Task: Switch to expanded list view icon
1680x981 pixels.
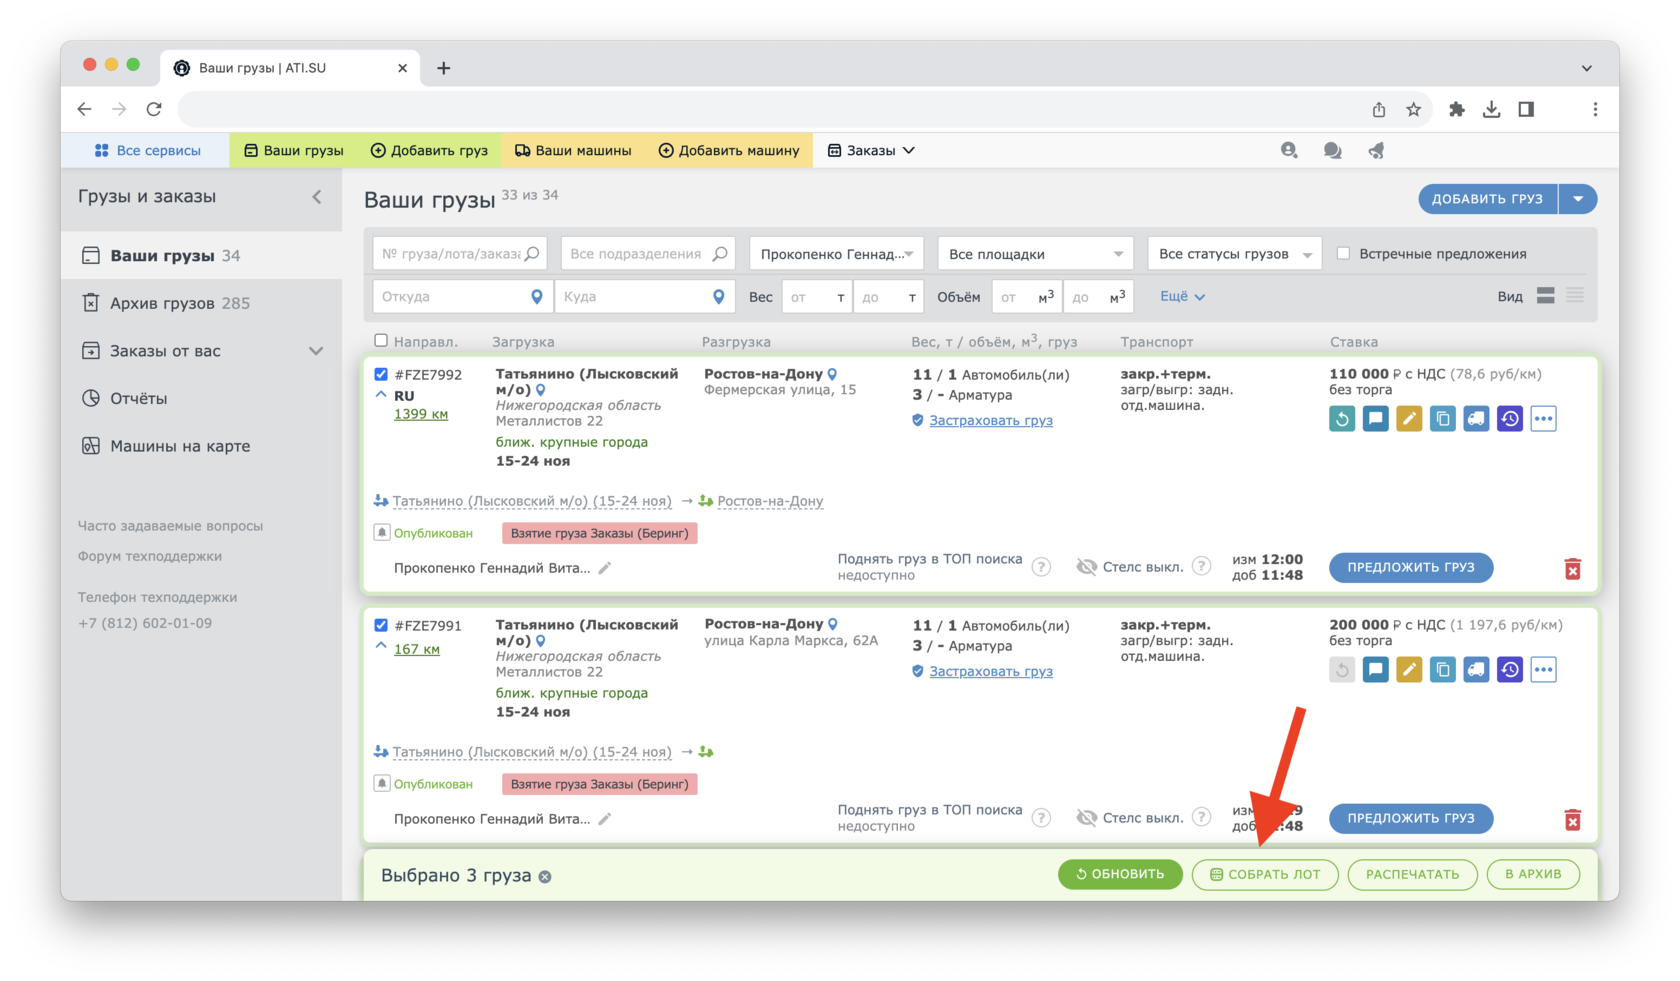Action: pos(1546,296)
